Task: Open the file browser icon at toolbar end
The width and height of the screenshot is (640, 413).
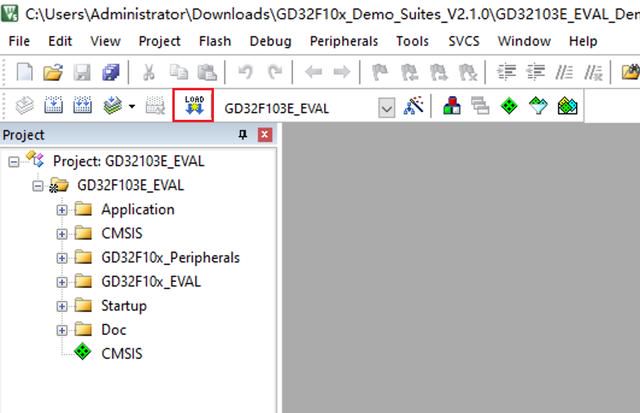Action: coord(631,72)
